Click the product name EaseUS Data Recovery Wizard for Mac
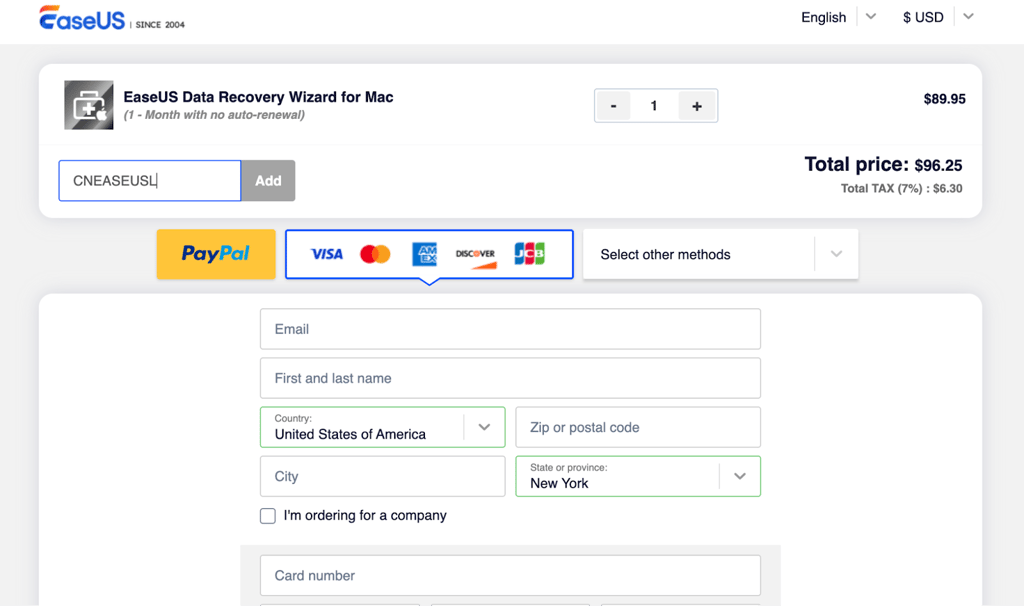 click(259, 97)
